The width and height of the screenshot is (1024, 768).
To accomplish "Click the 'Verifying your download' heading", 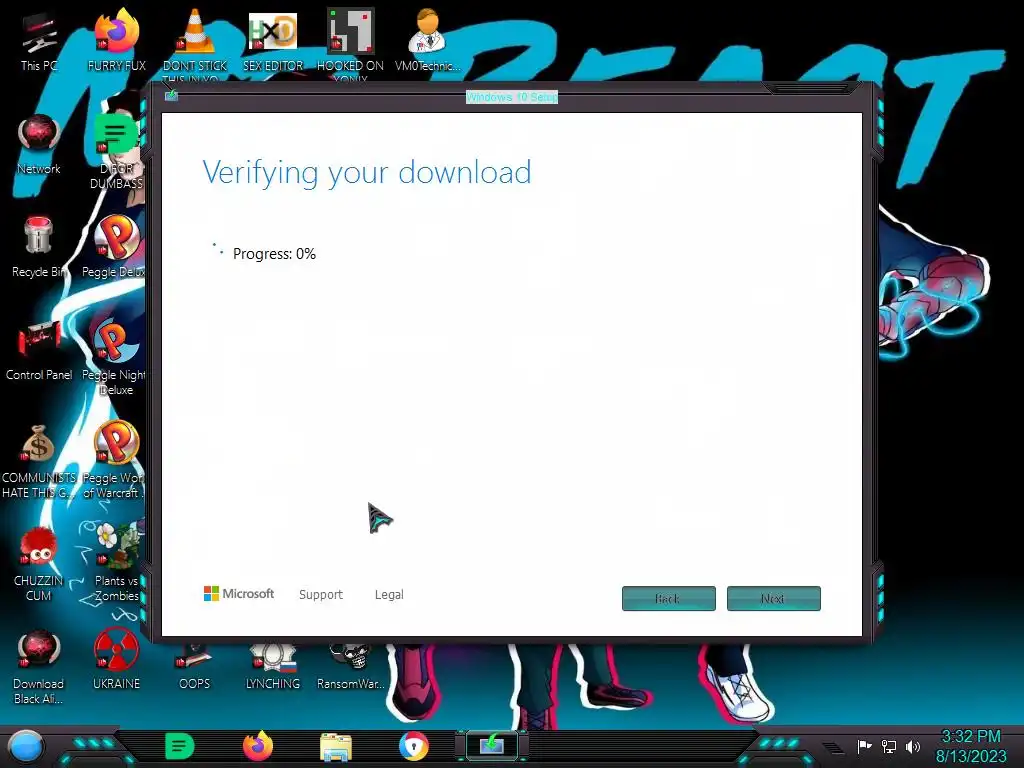I will pos(367,173).
